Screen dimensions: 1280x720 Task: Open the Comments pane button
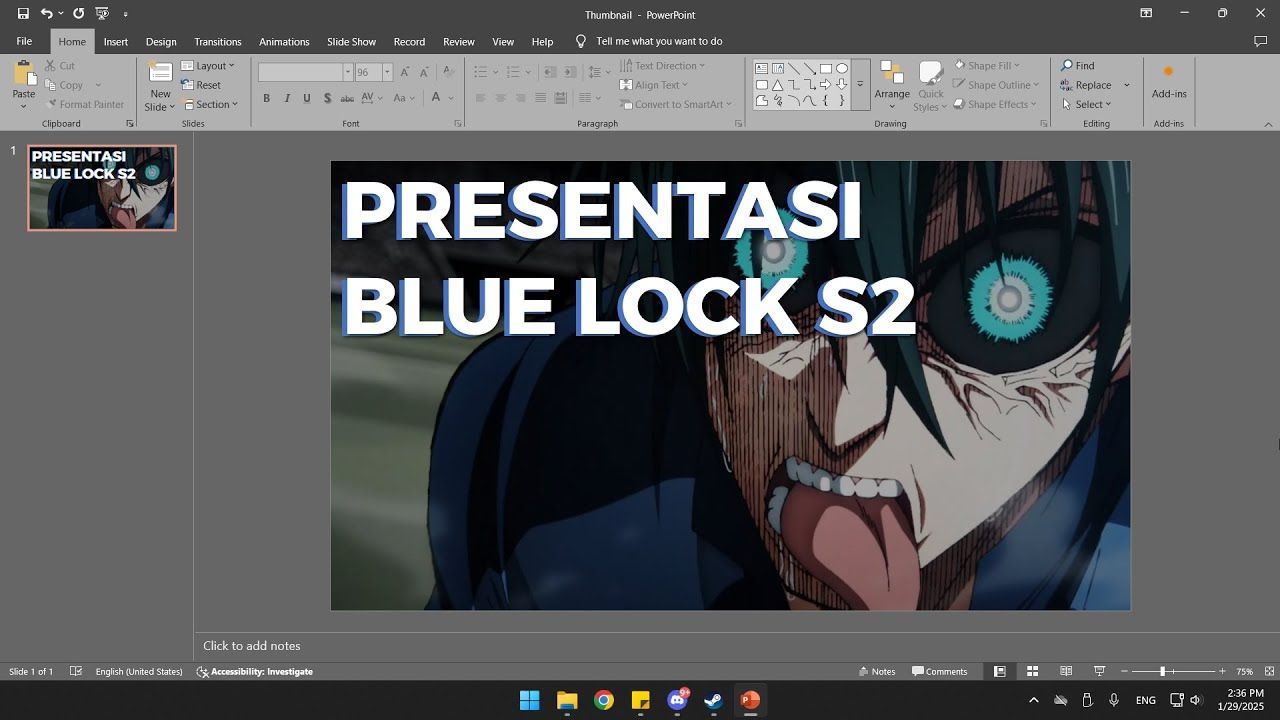pos(939,671)
